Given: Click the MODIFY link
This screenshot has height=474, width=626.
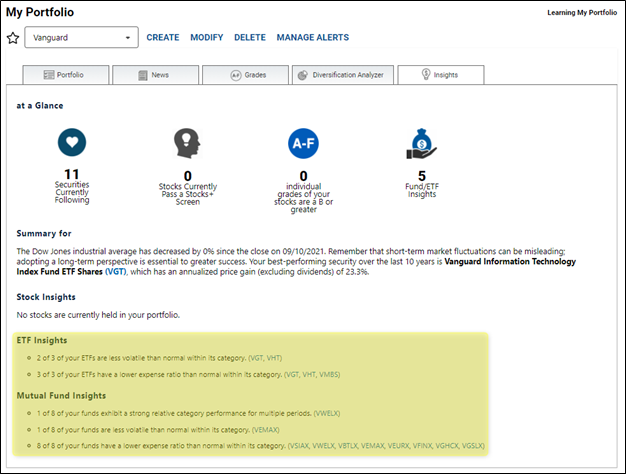Looking at the screenshot, I should point(206,38).
